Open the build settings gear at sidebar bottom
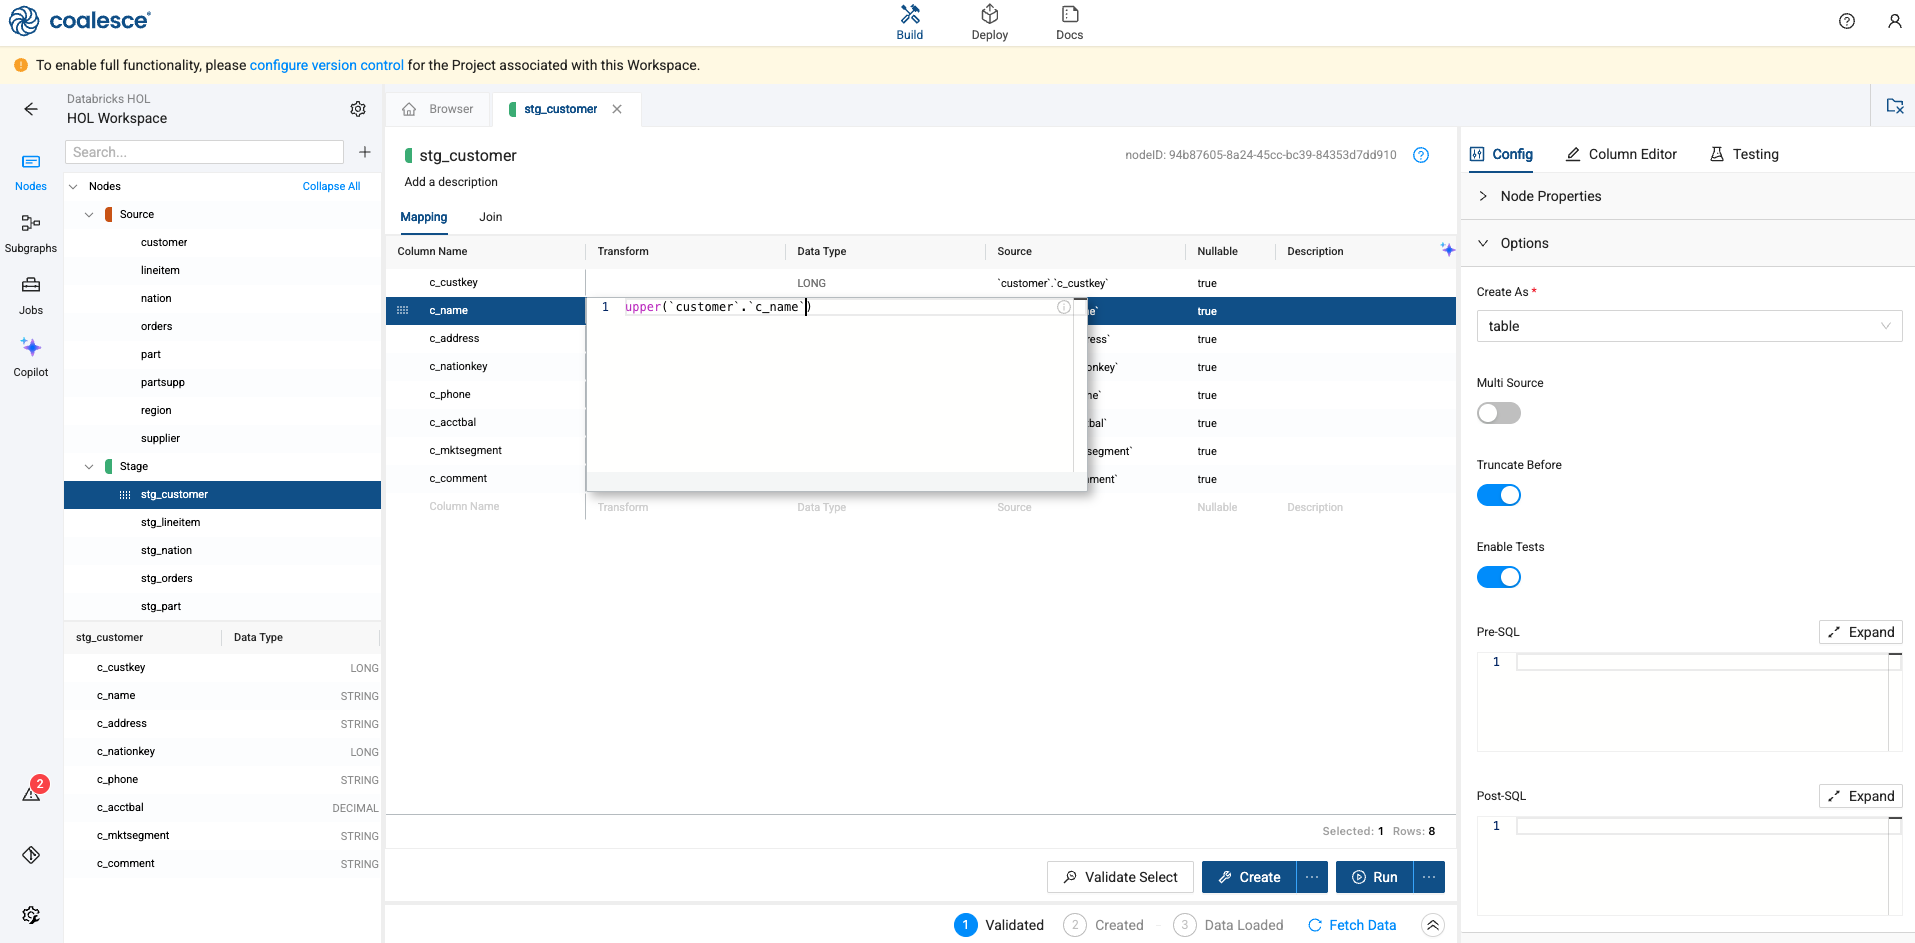1915x943 pixels. click(31, 915)
